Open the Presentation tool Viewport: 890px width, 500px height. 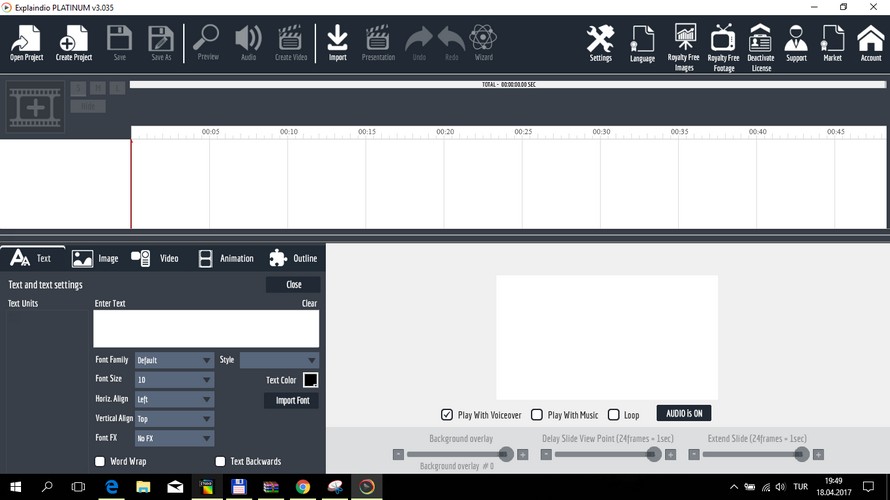pos(378,43)
